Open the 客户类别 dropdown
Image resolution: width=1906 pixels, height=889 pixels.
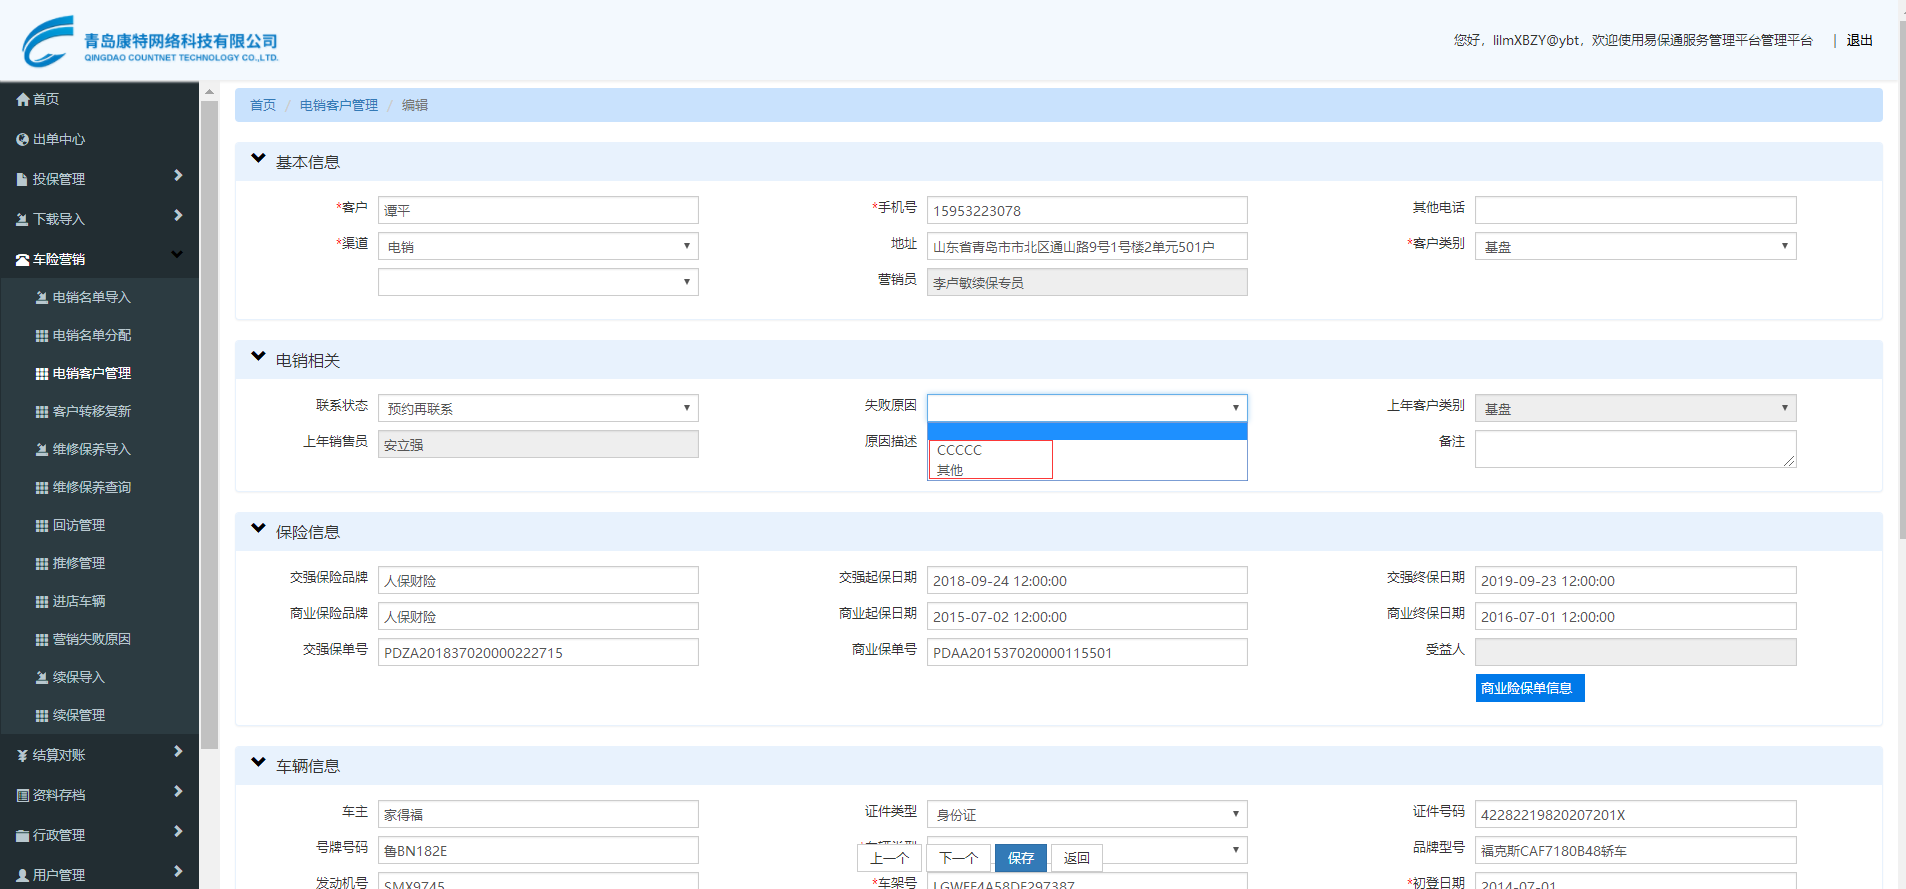pyautogui.click(x=1635, y=246)
